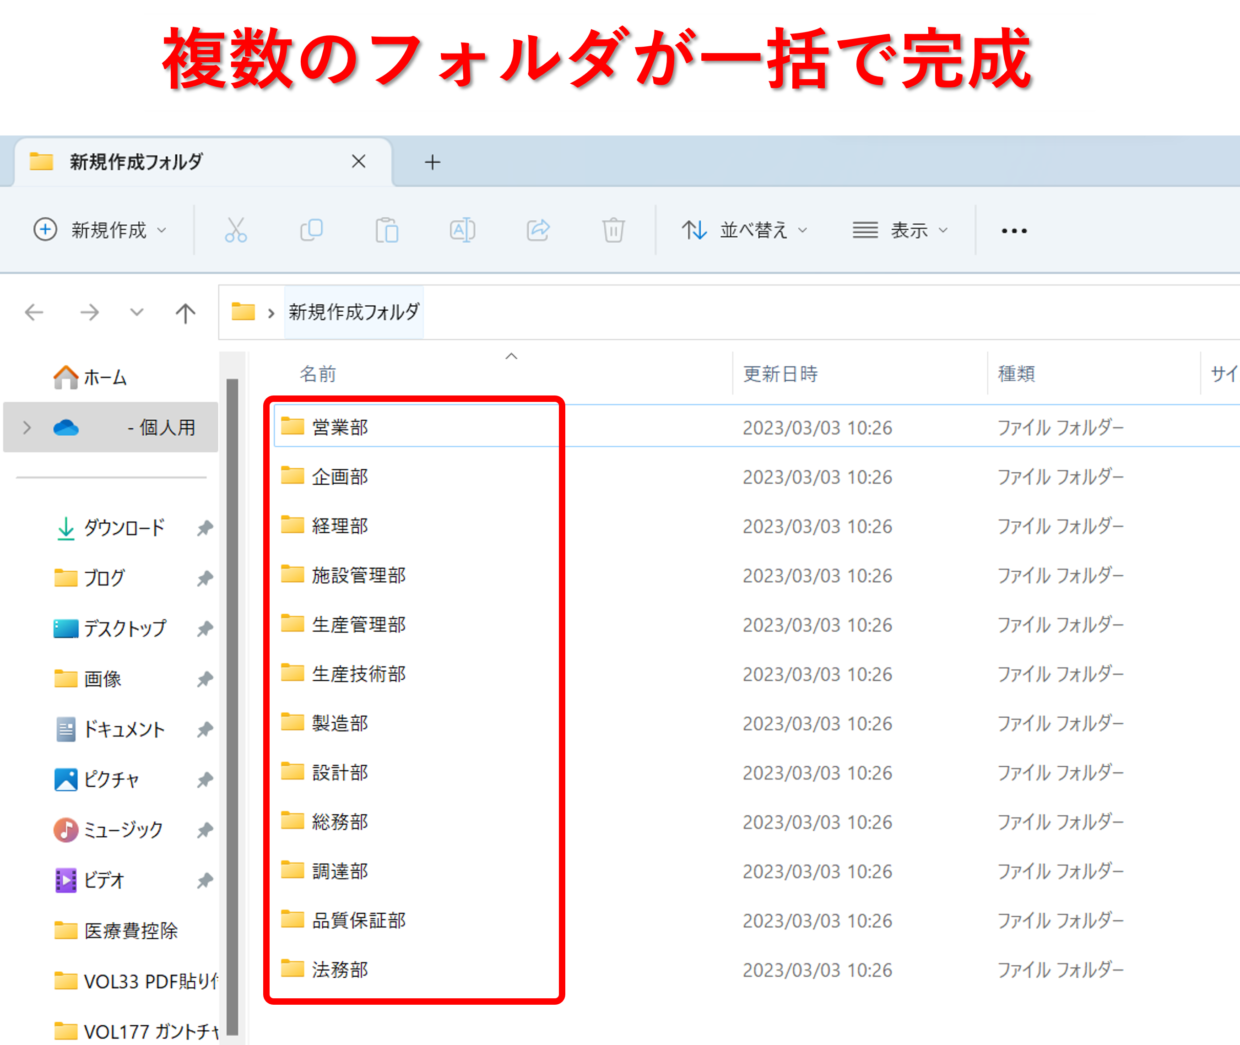The width and height of the screenshot is (1240, 1045).
Task: Click the folder icon in address bar
Action: pos(243,312)
